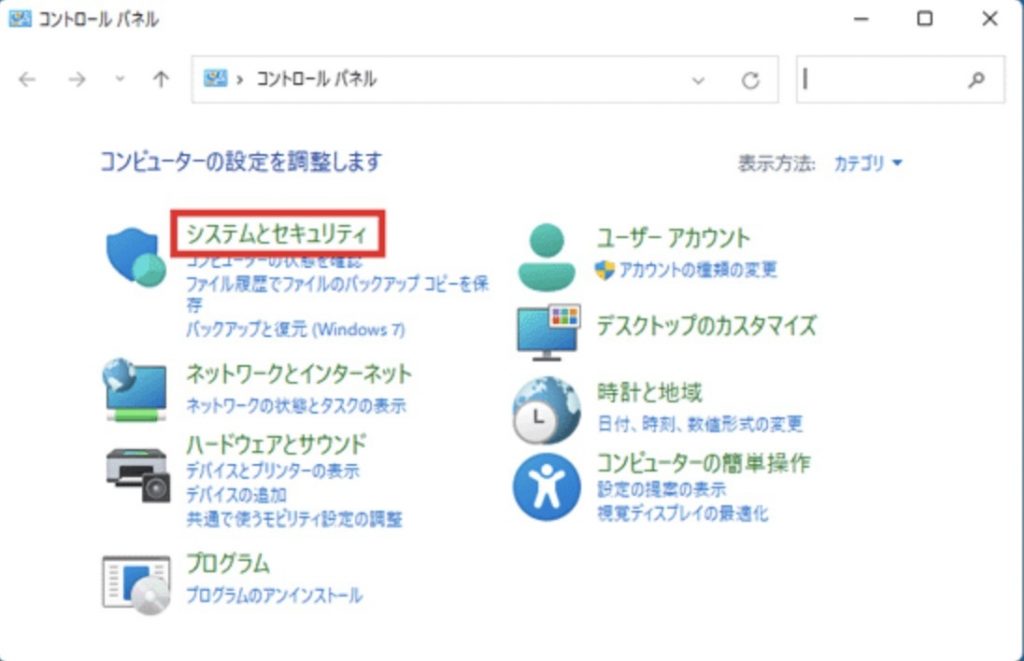Refresh the Control Panel view
Viewport: 1024px width, 661px height.
coord(750,80)
